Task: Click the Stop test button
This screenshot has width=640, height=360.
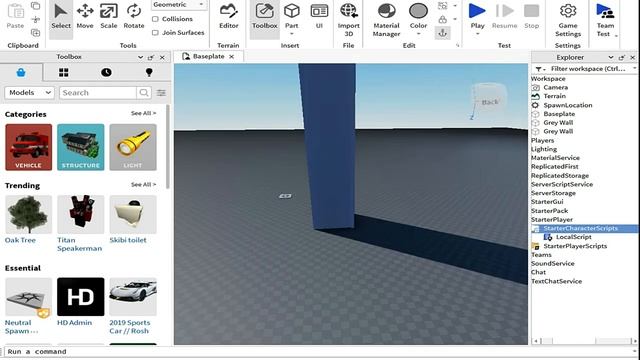Action: point(531,16)
